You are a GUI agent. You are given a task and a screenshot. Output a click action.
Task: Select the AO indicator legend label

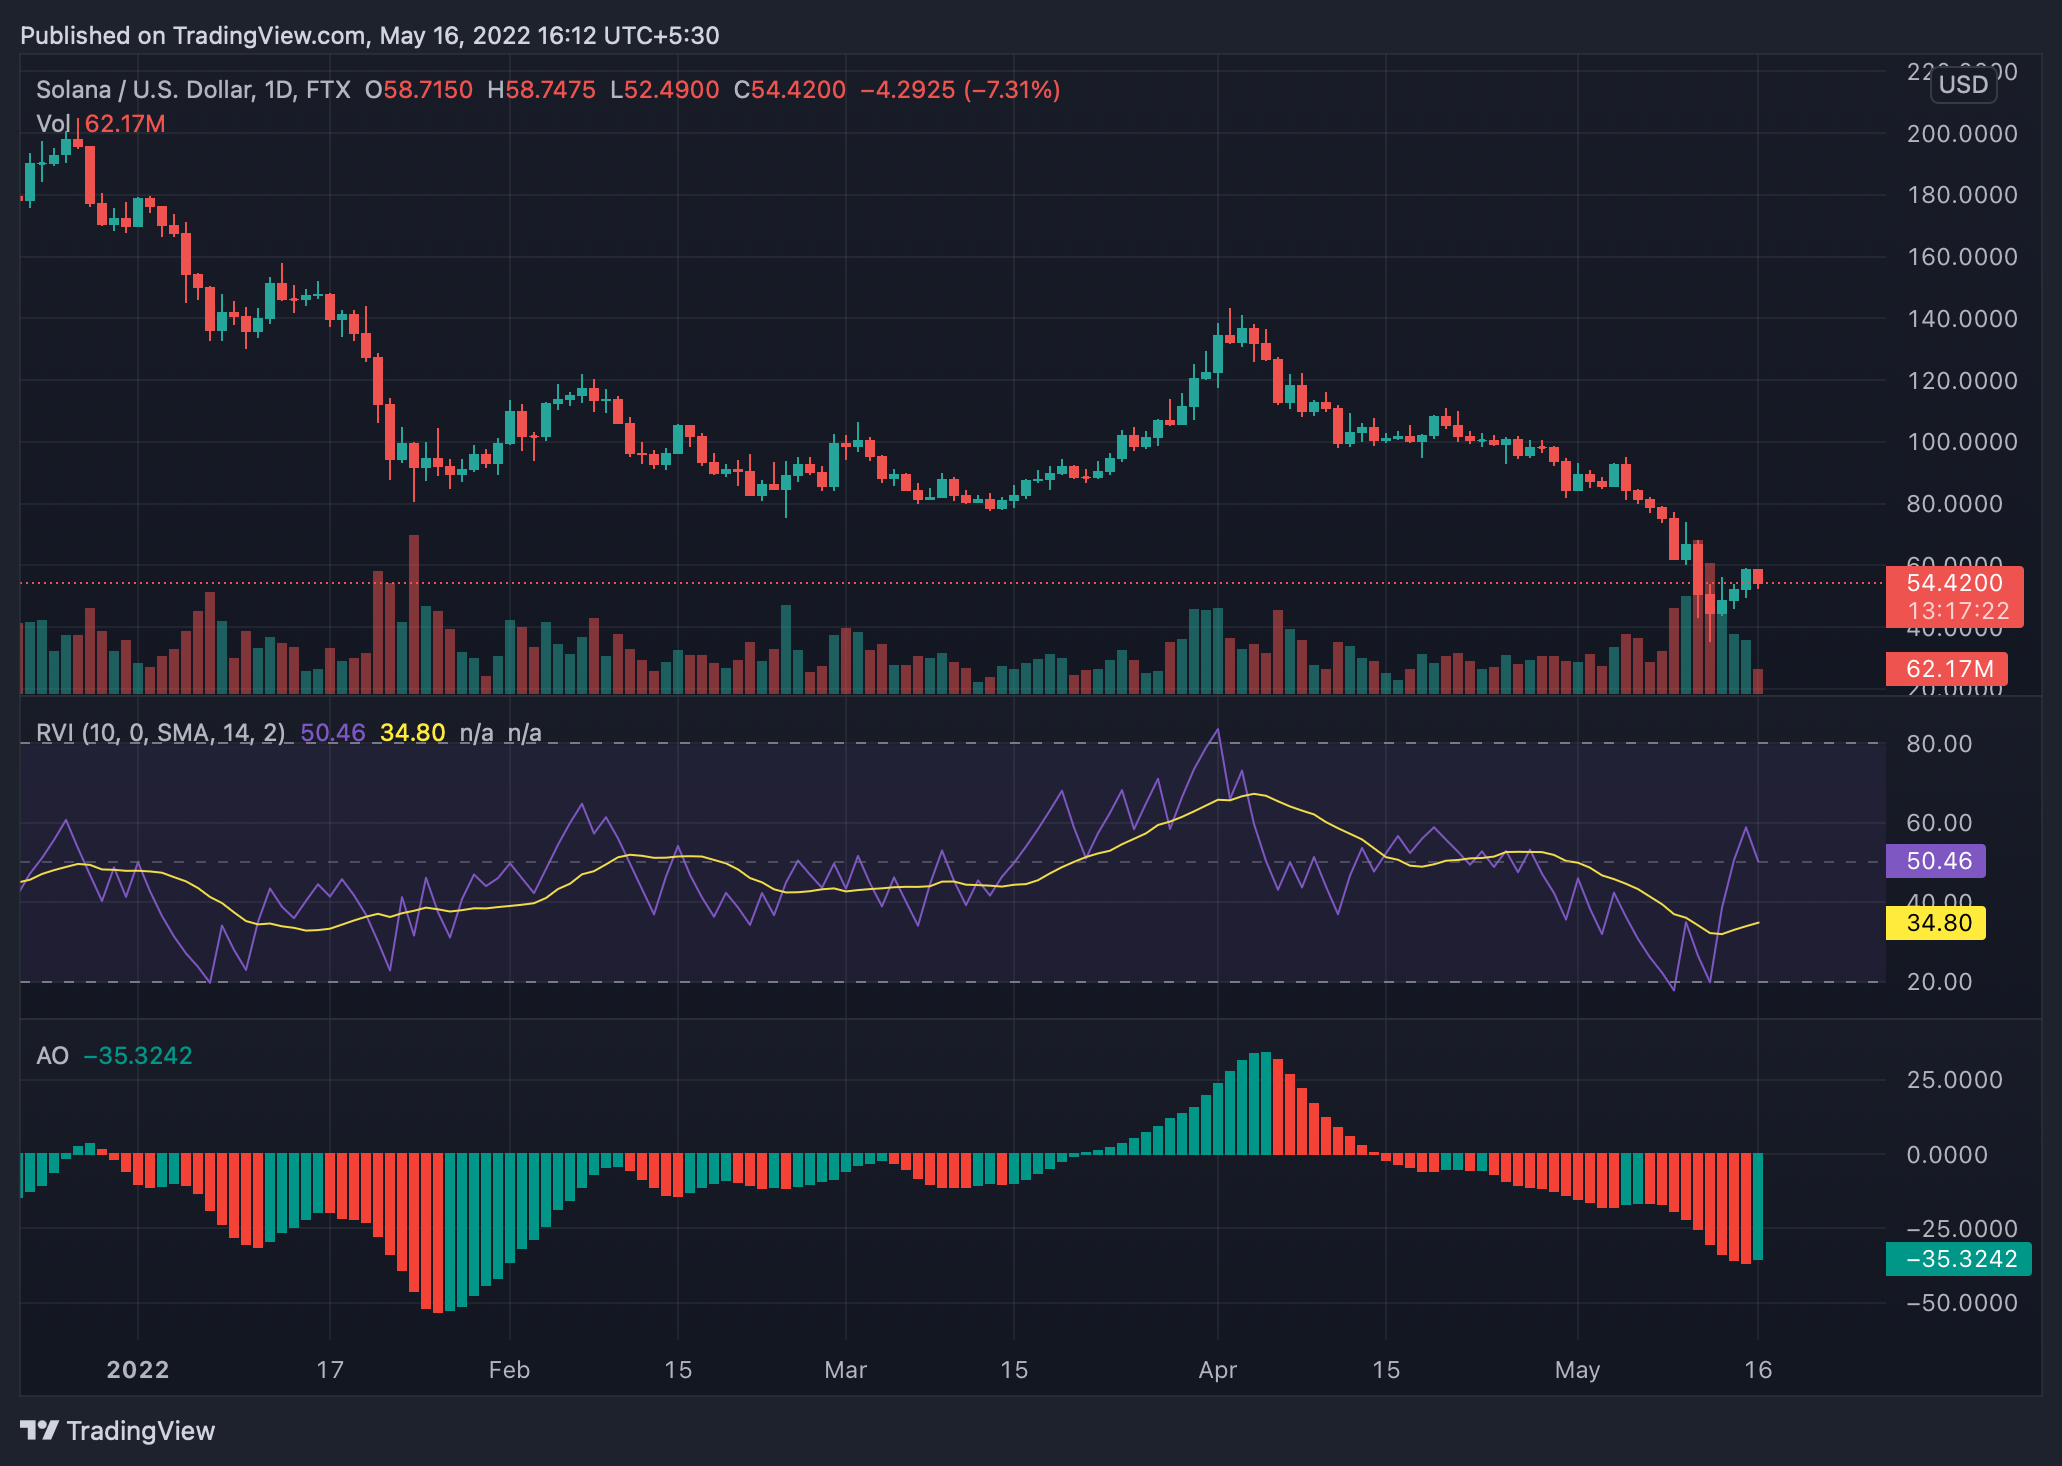coord(52,1056)
